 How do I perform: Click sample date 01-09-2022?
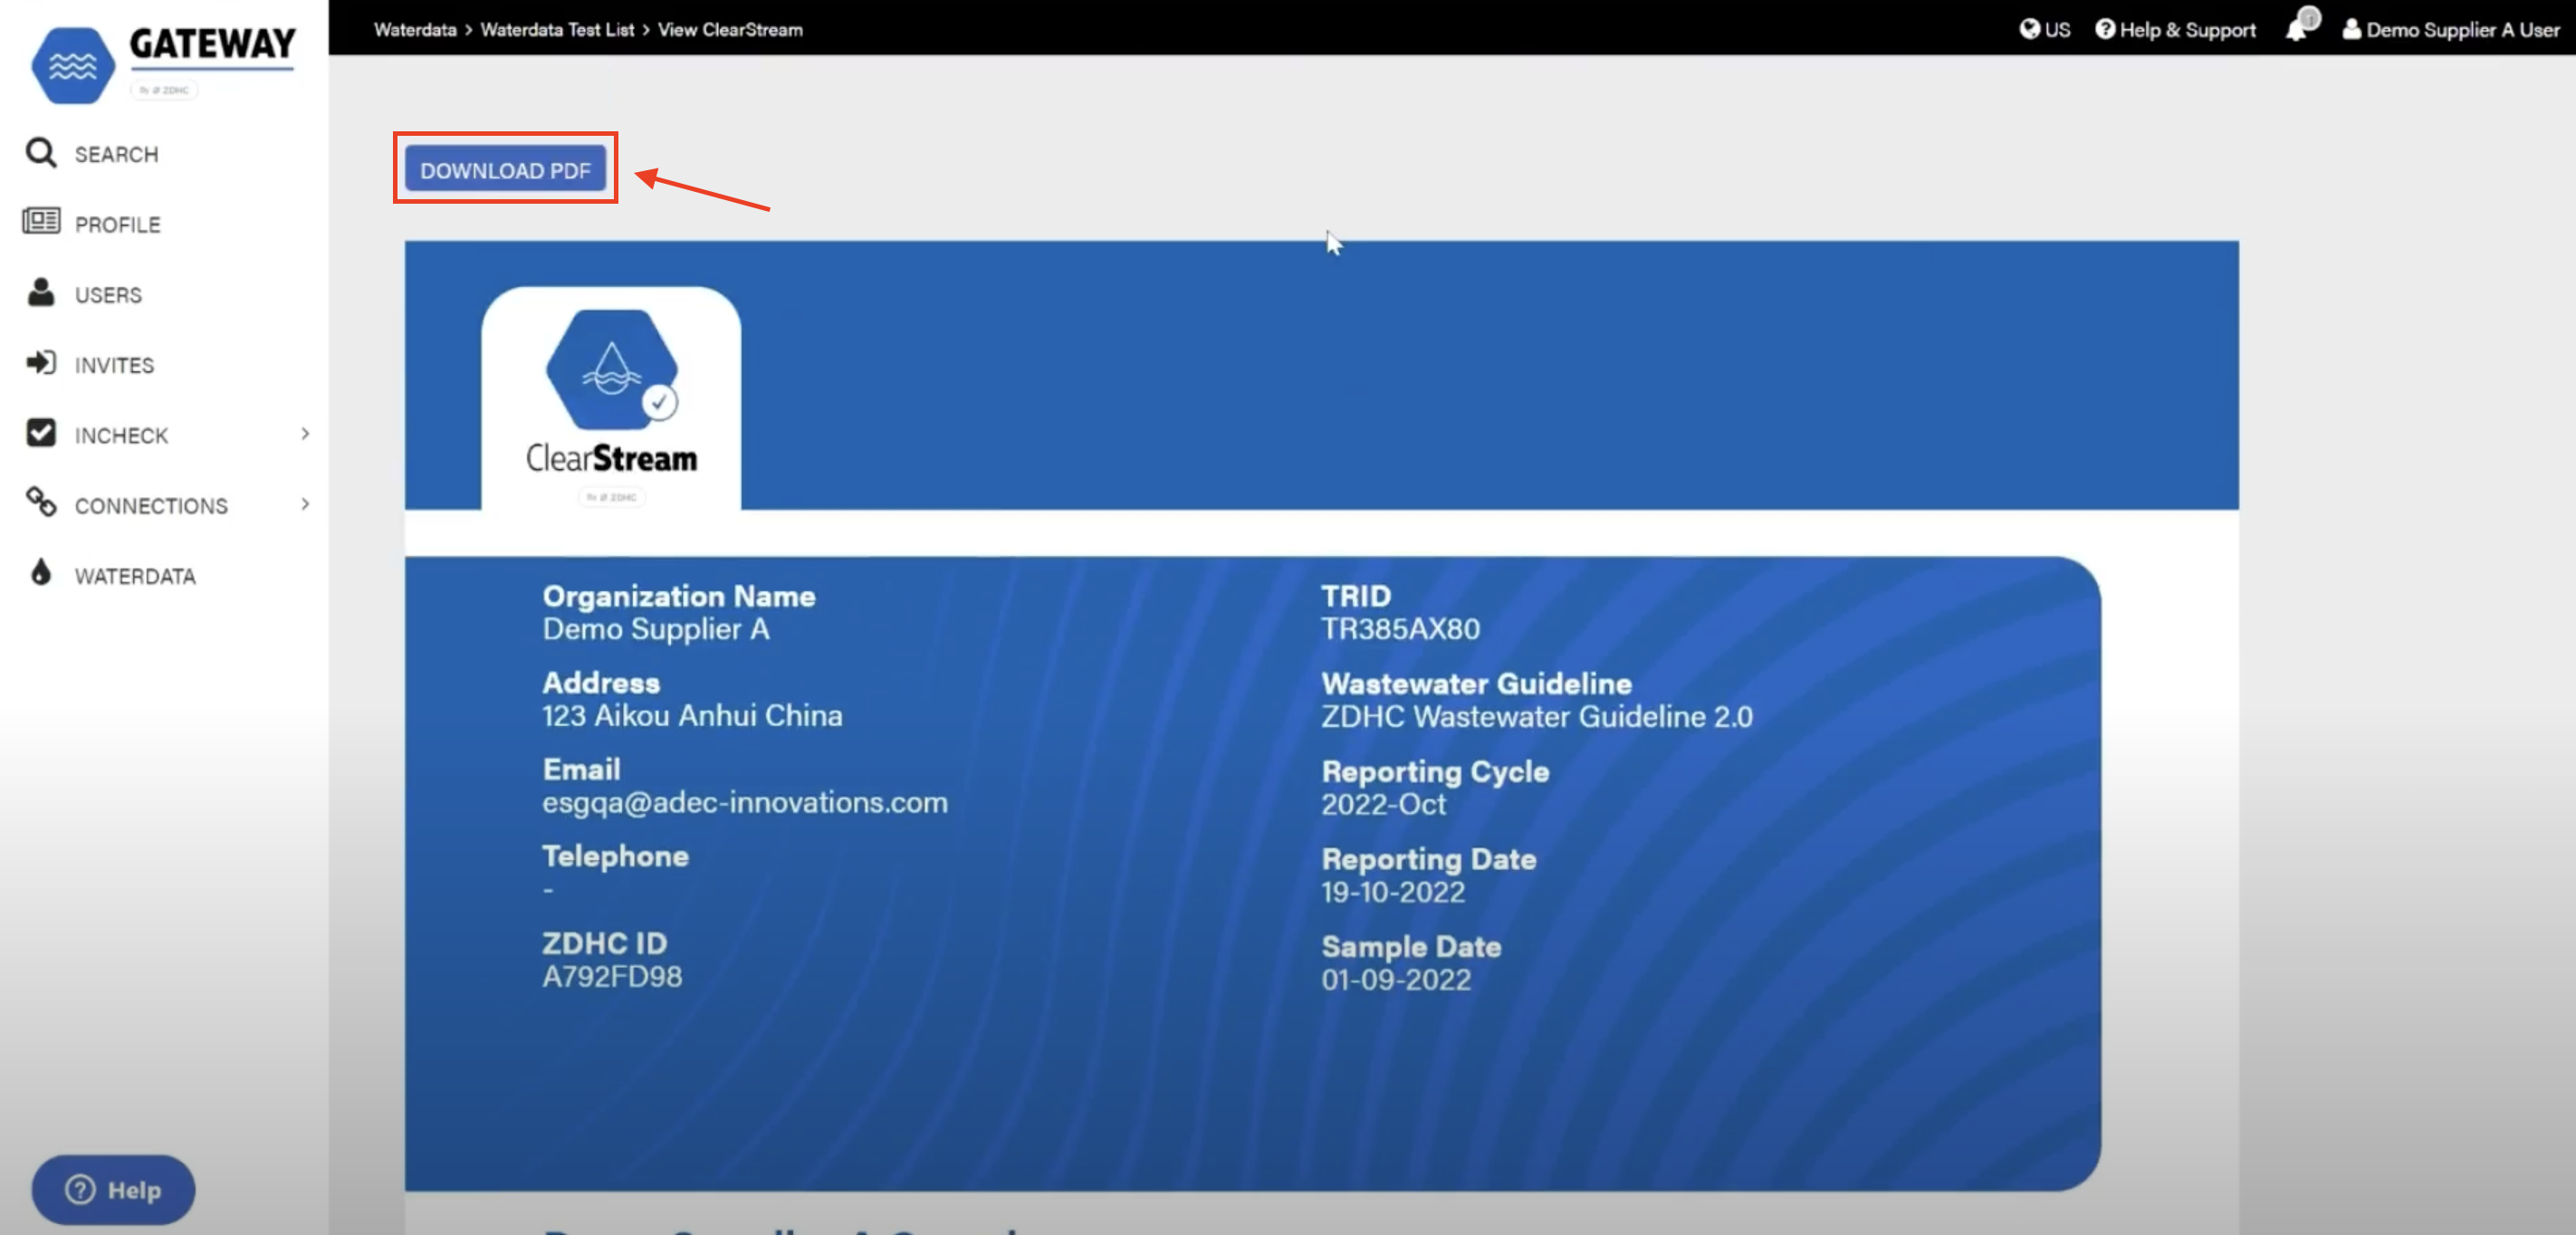pyautogui.click(x=1396, y=979)
